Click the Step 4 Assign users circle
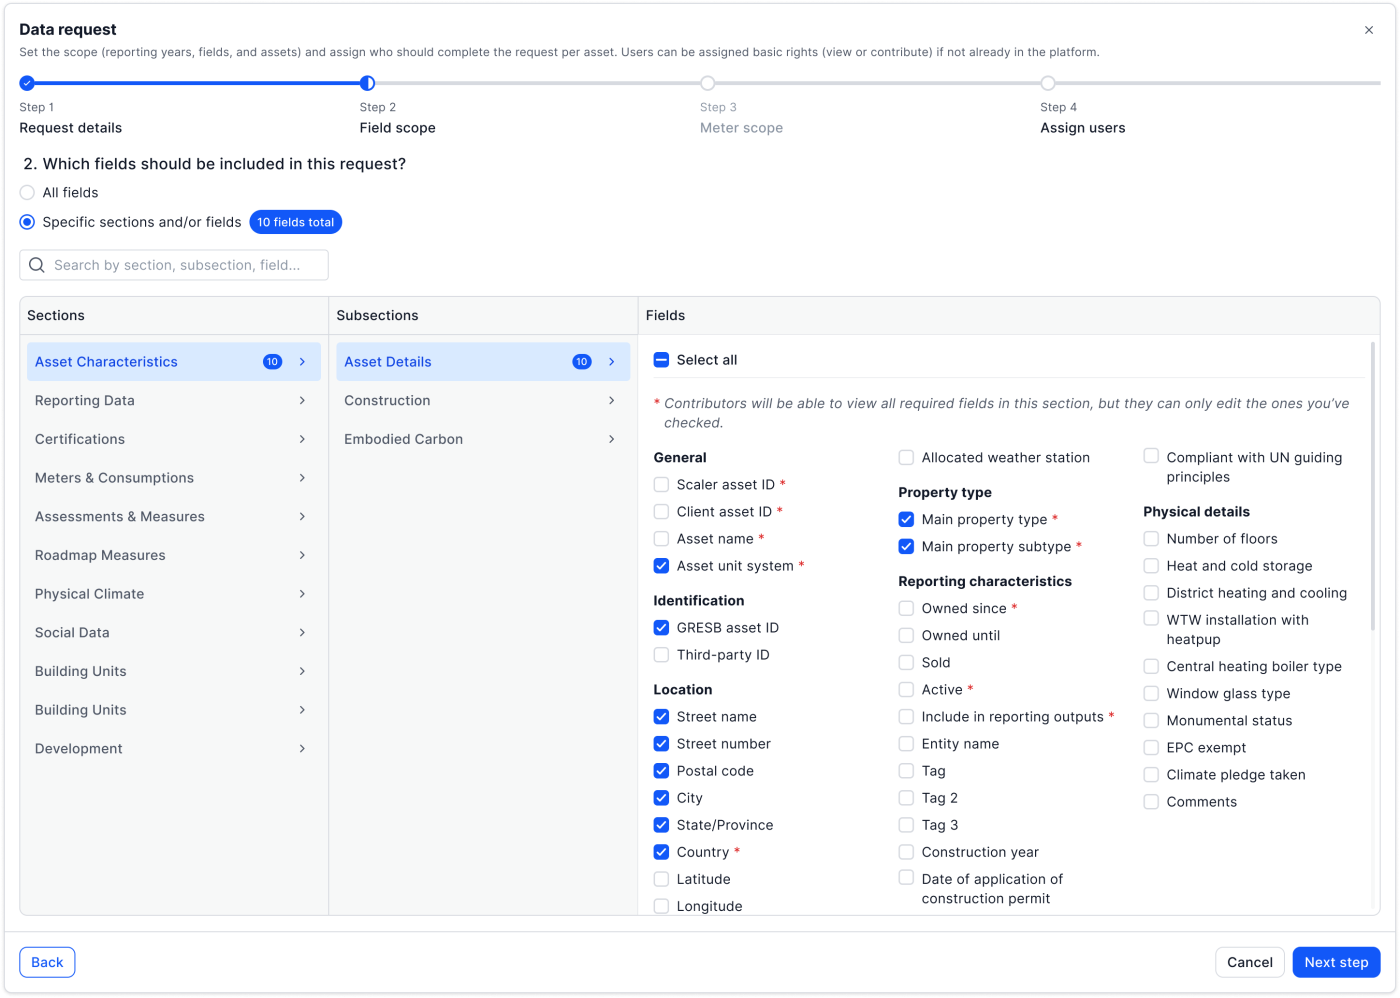1400x998 pixels. click(x=1047, y=83)
